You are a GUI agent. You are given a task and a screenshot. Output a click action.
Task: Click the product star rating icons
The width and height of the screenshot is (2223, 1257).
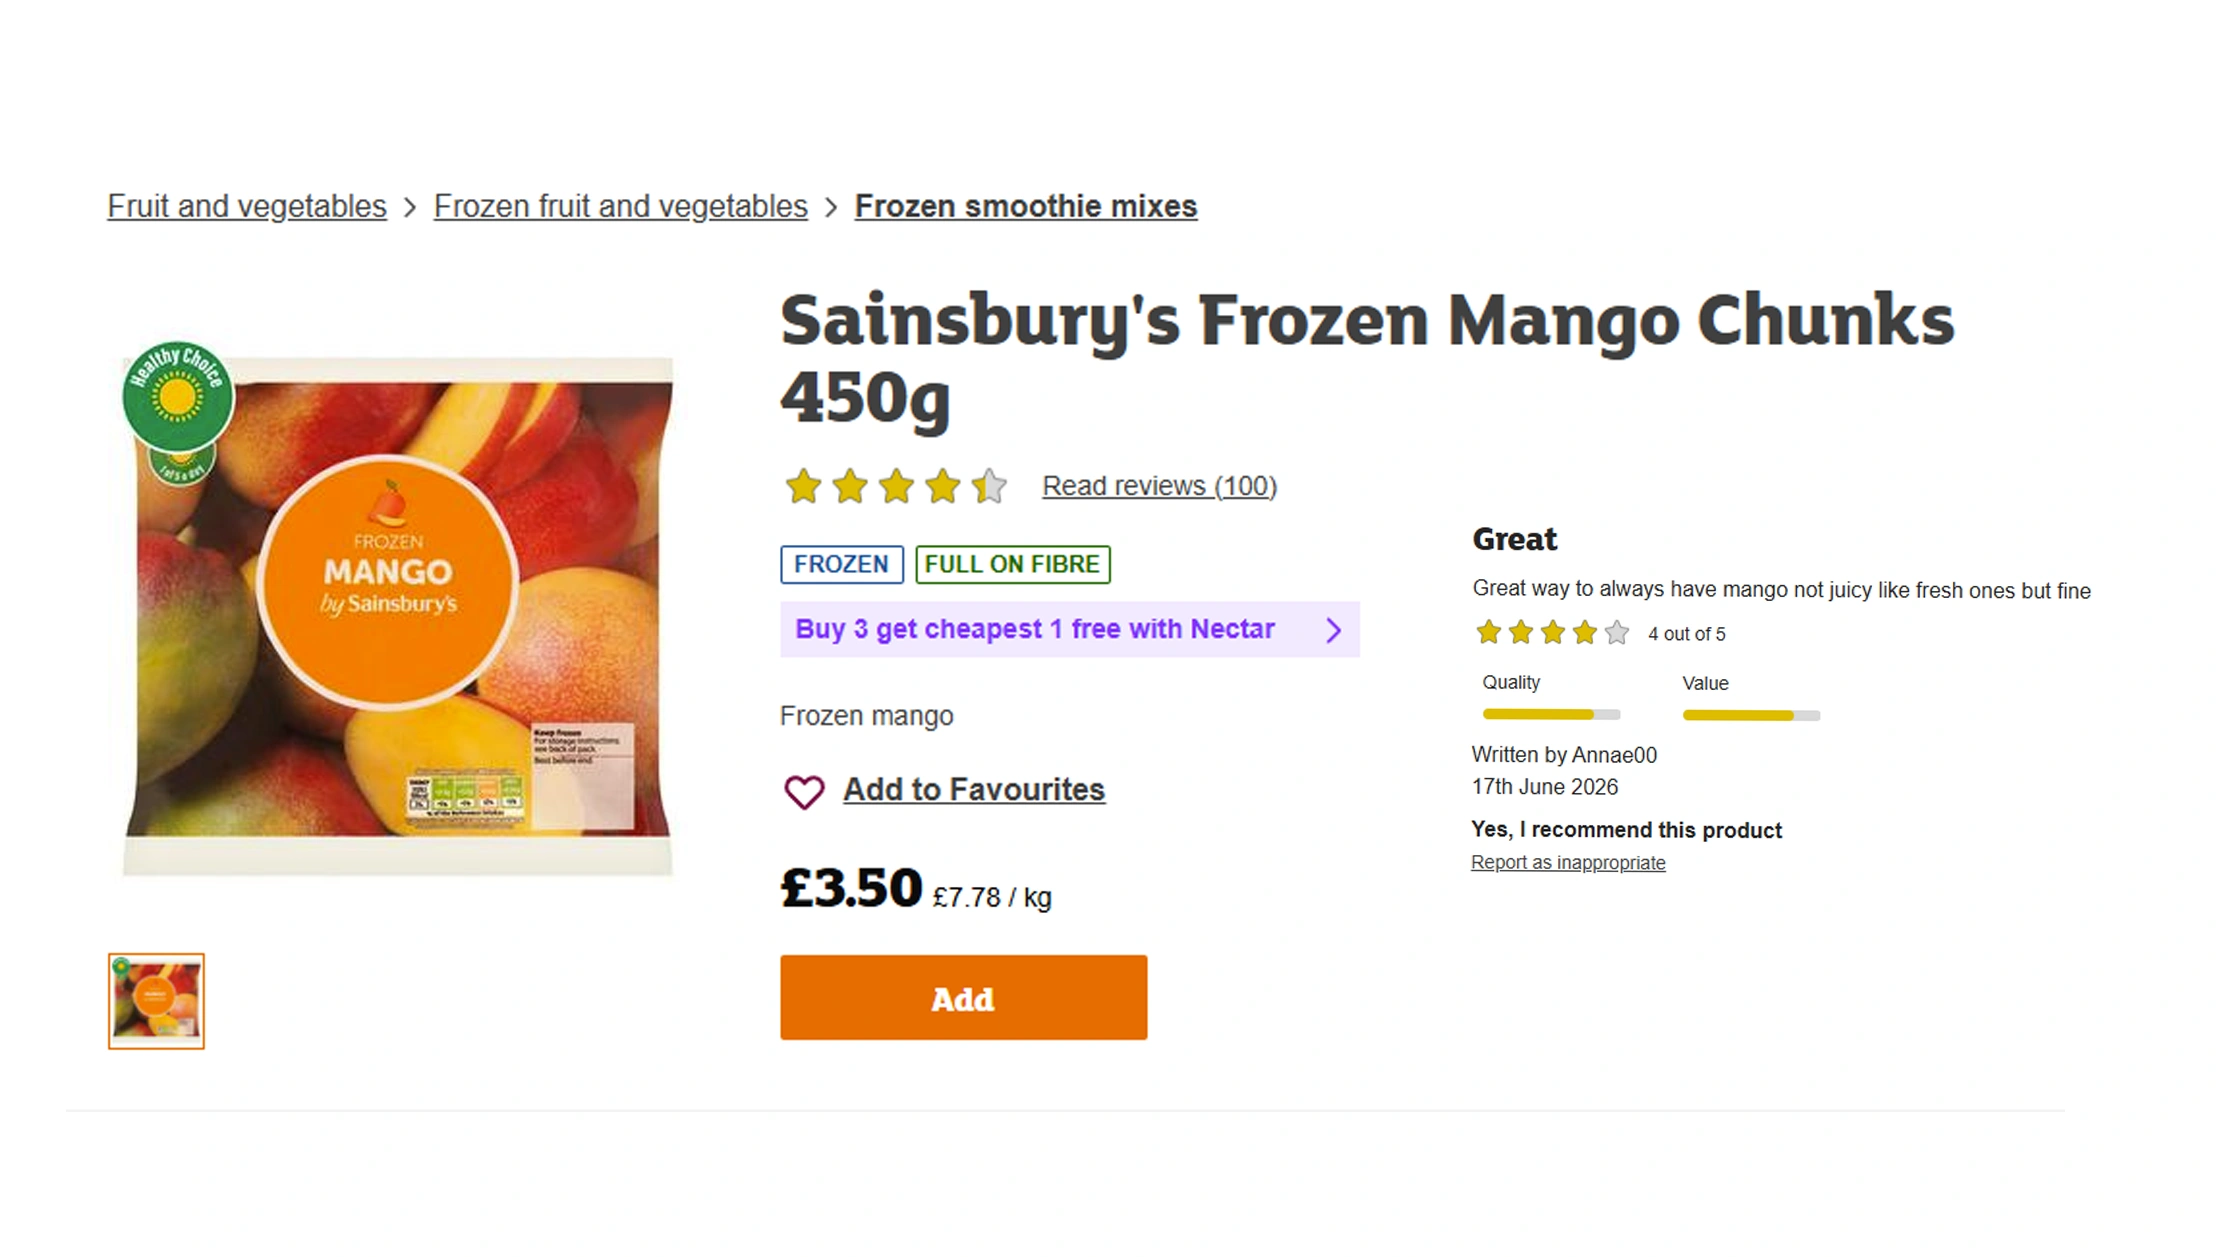pos(895,486)
